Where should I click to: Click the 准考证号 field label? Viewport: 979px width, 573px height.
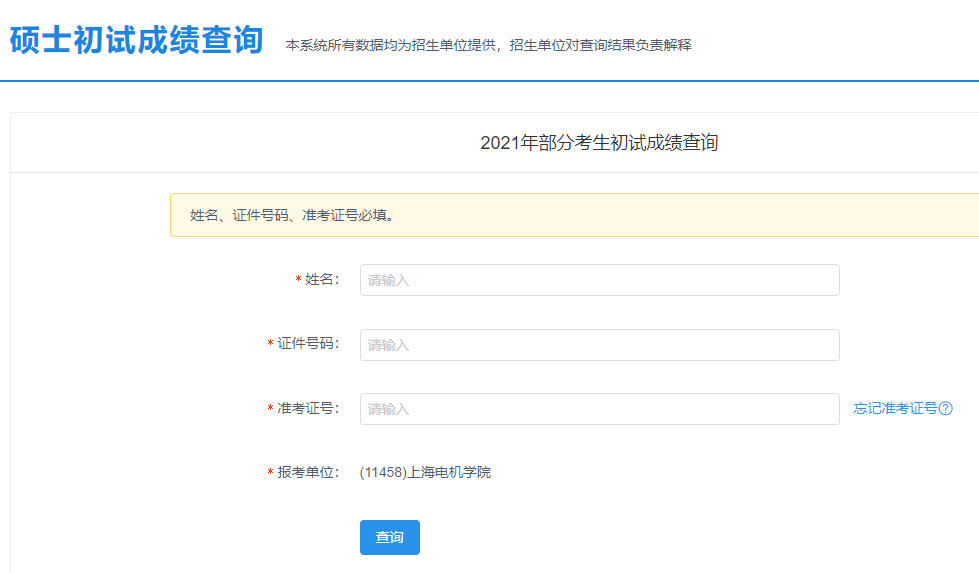click(308, 409)
